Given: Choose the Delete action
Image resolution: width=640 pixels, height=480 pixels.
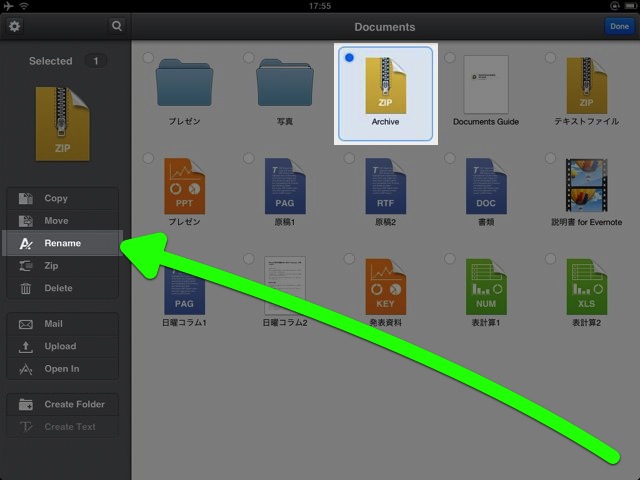Looking at the screenshot, I should [62, 288].
